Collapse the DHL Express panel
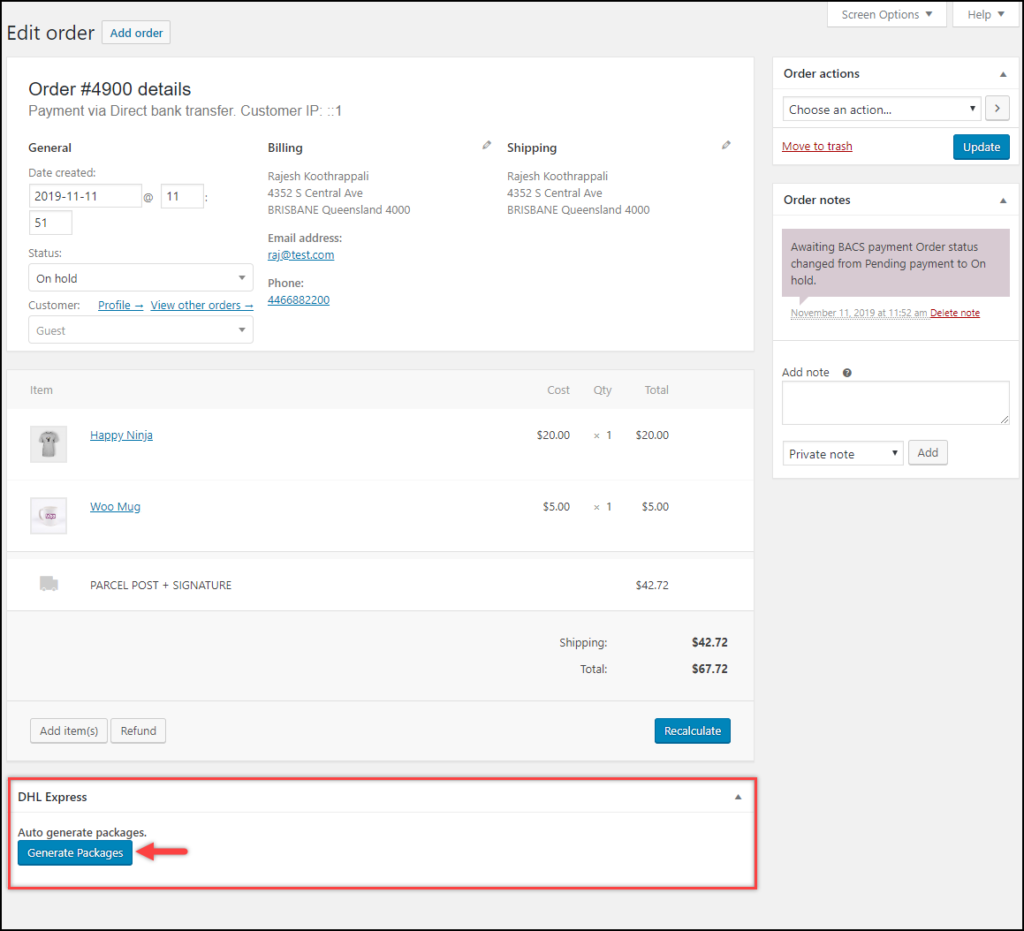This screenshot has height=931, width=1024. click(x=738, y=796)
